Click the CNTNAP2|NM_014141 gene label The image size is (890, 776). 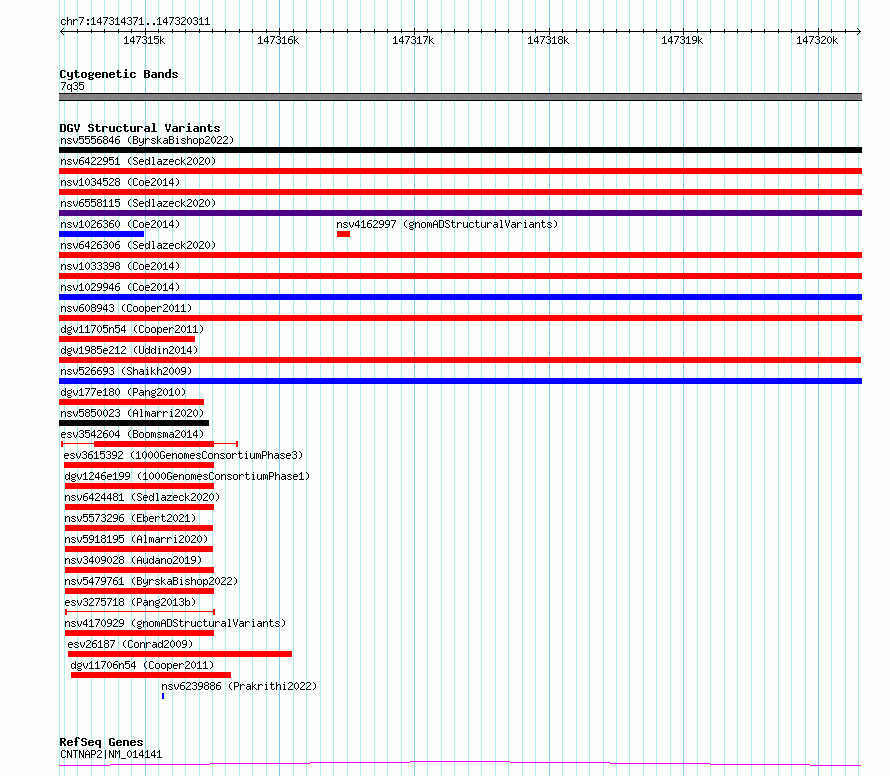point(111,754)
